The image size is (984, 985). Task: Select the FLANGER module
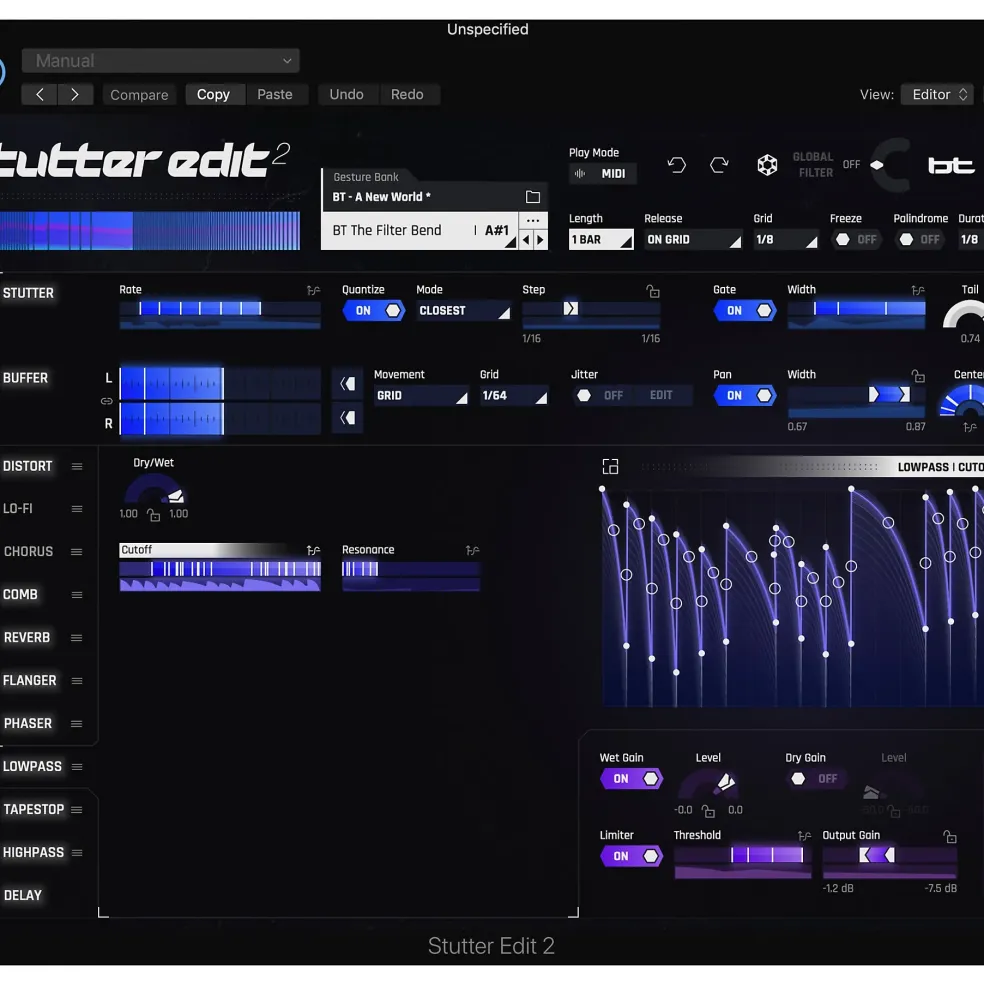pos(30,680)
